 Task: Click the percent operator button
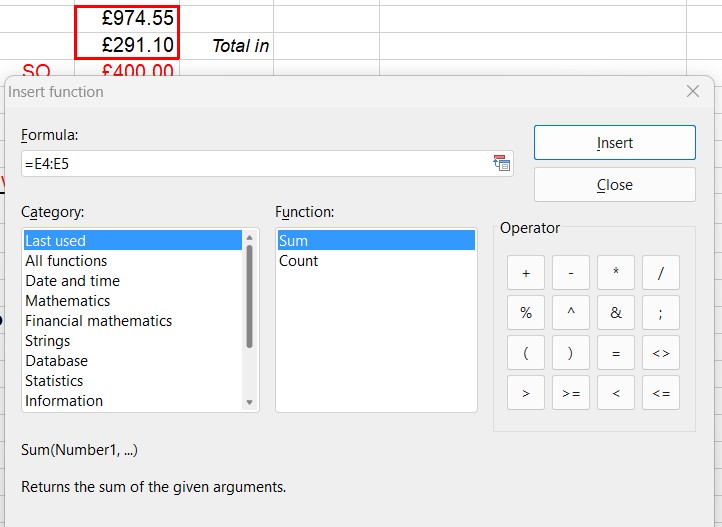[526, 313]
